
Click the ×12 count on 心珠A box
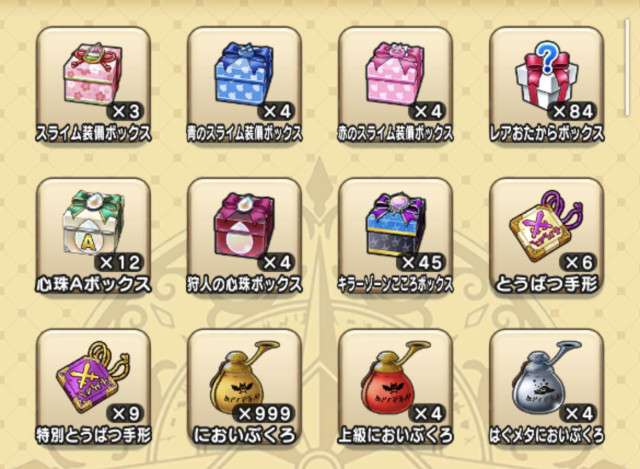click(x=118, y=262)
